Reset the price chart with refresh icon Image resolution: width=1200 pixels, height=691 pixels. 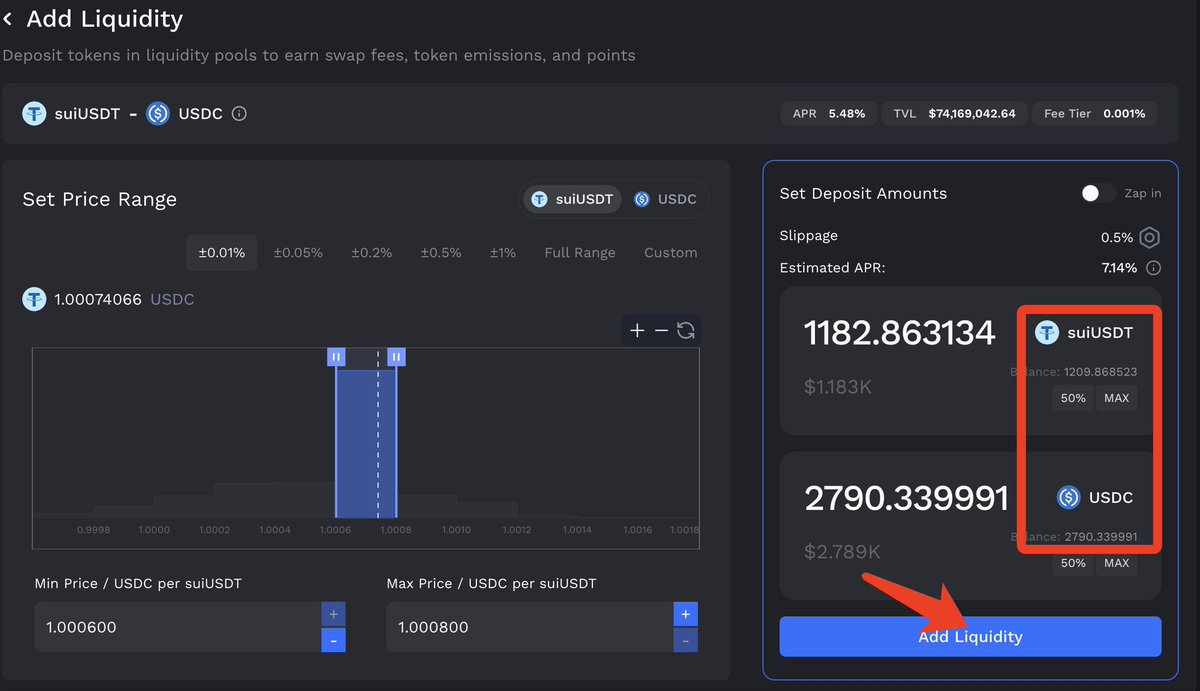click(x=686, y=330)
